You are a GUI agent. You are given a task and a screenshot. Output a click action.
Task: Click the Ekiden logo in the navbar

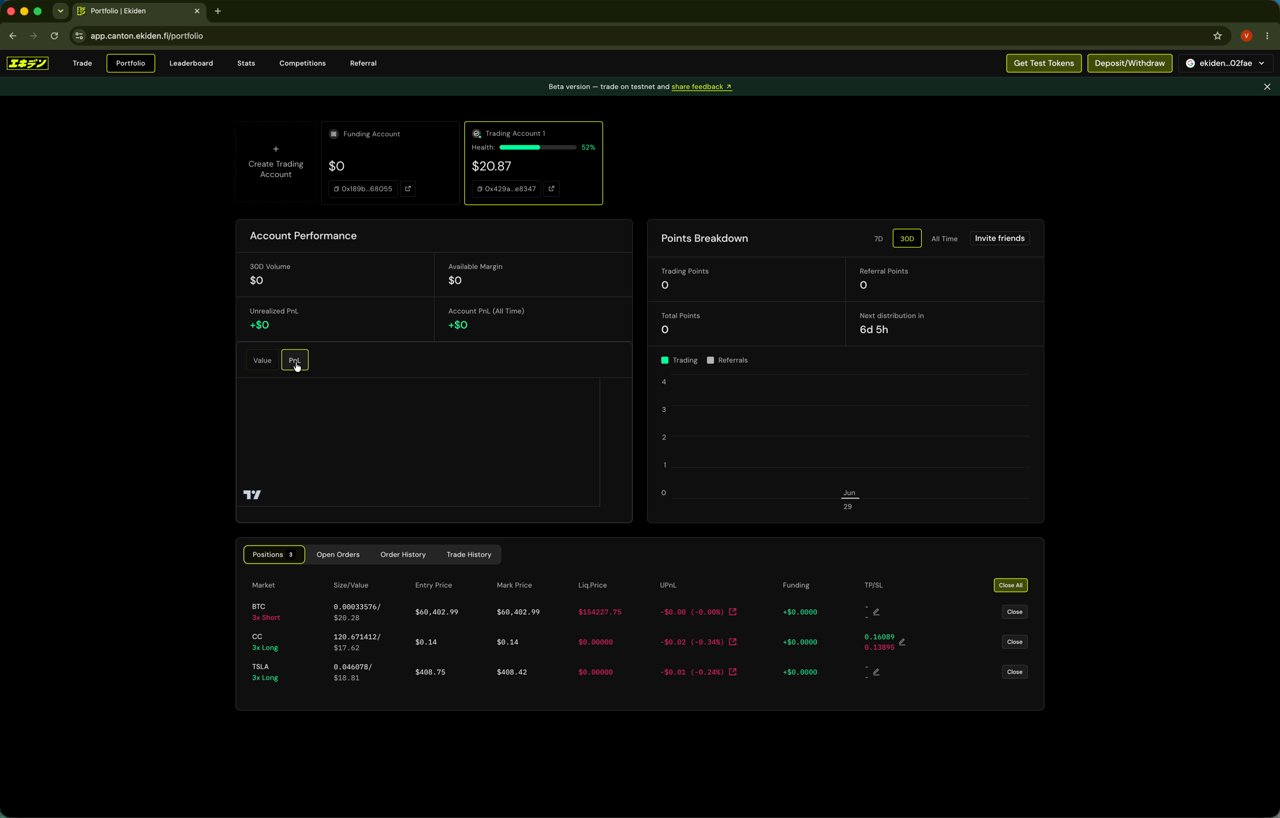[27, 63]
